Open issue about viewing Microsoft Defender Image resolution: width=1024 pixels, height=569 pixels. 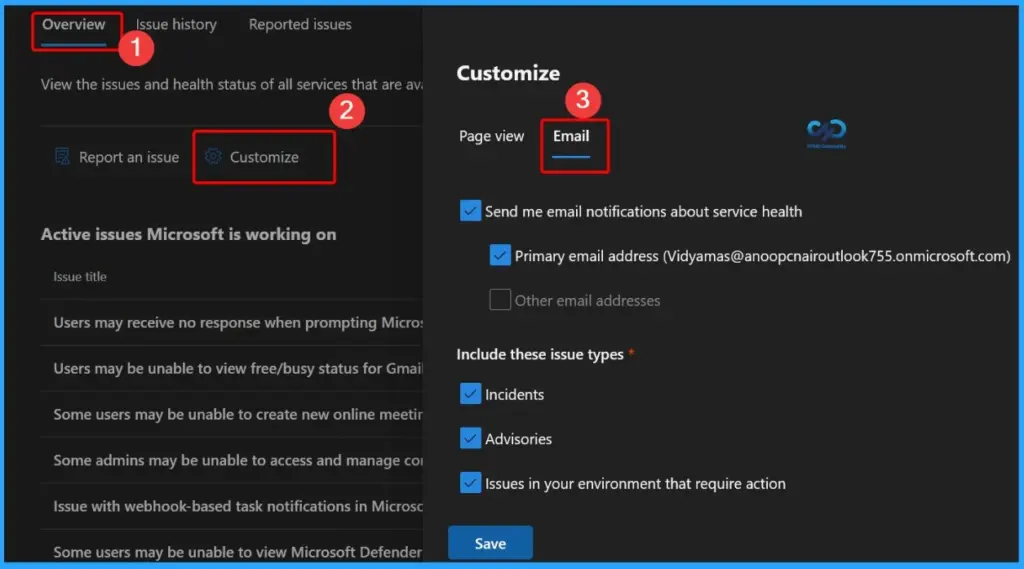[x=238, y=552]
